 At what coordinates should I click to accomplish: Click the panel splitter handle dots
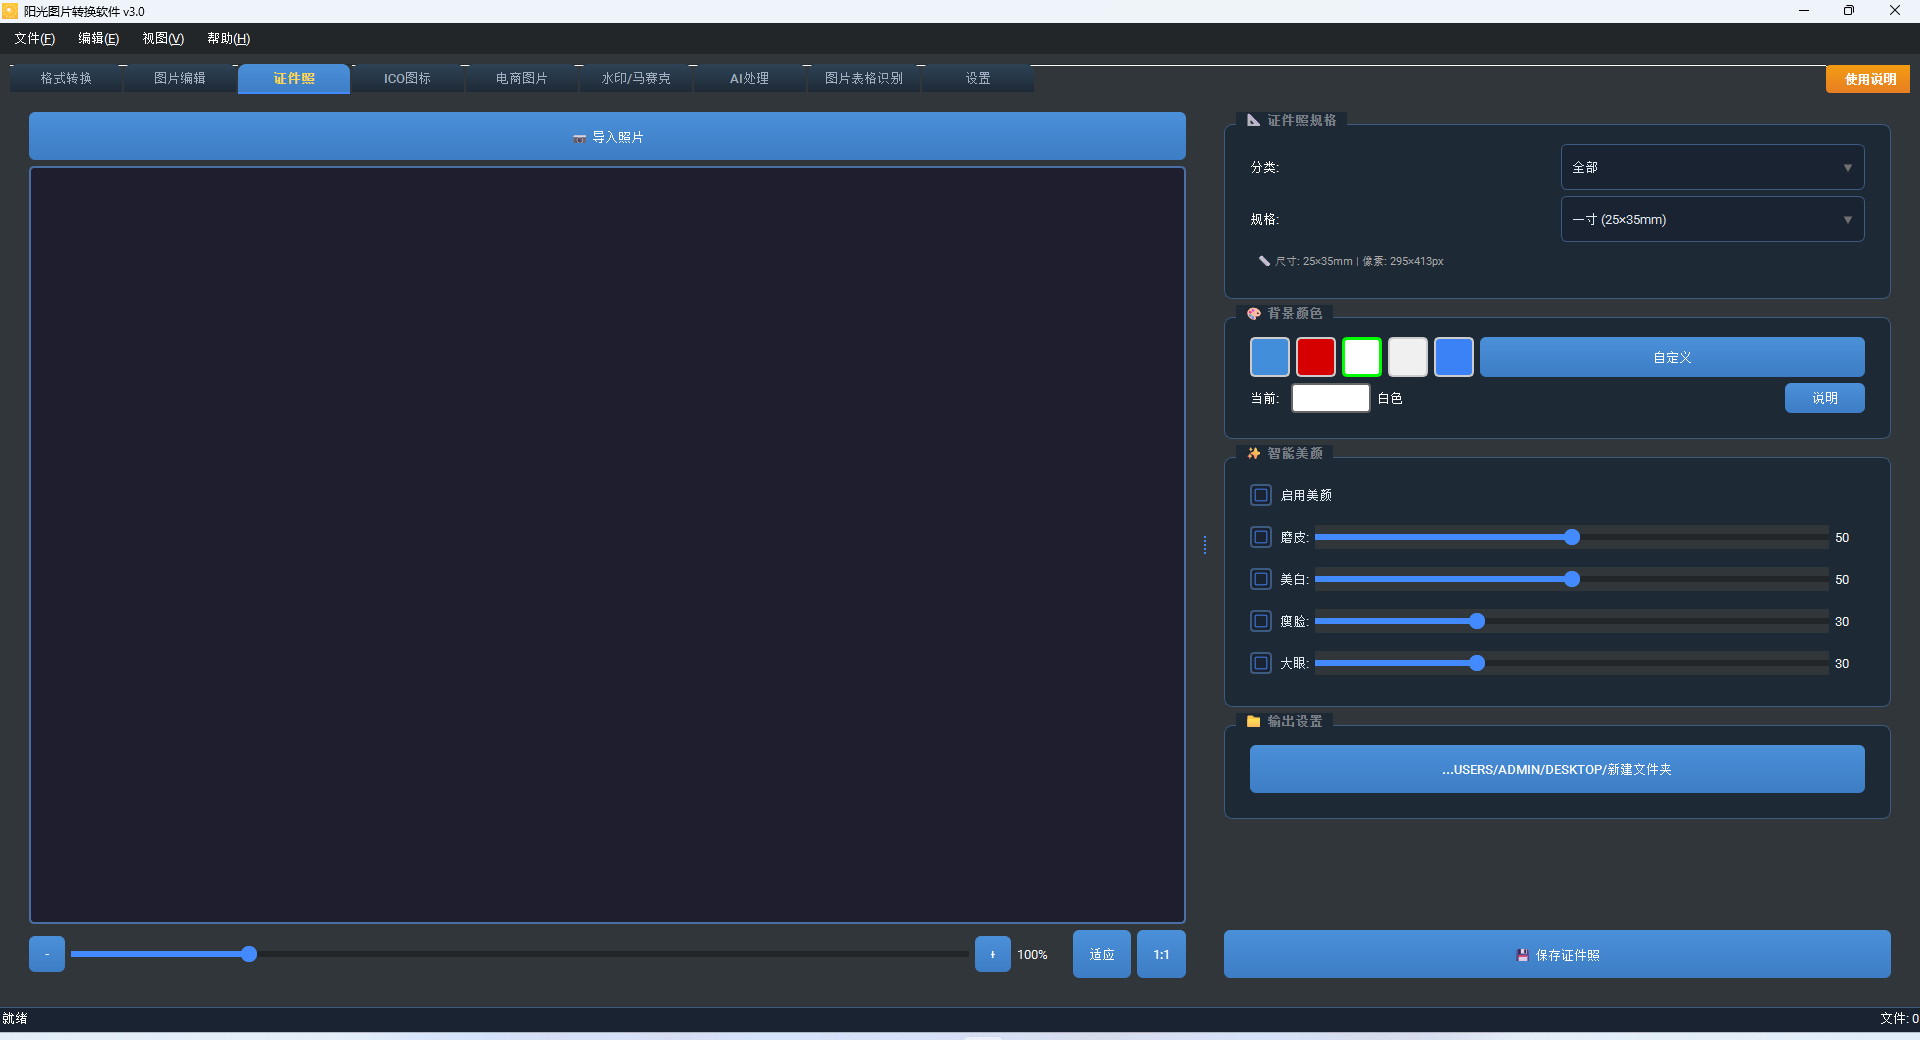tap(1205, 545)
